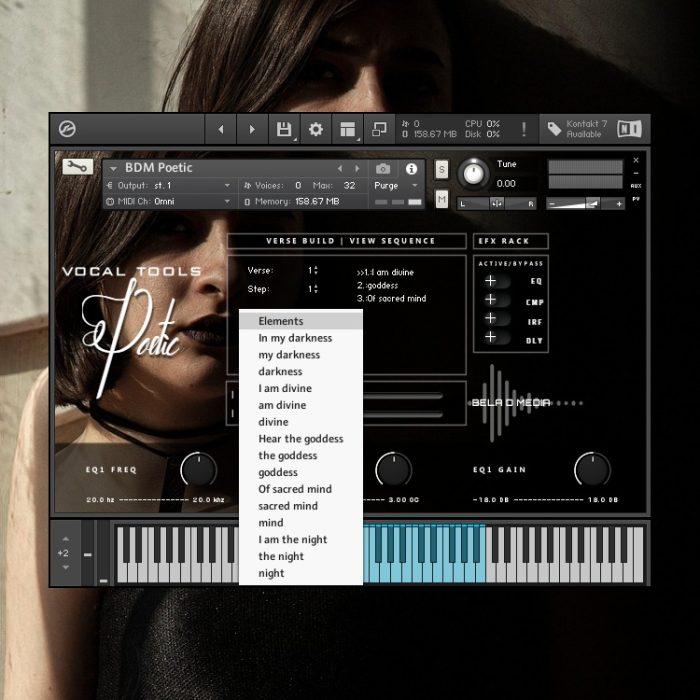Open instrument edit mode wrench icon
The height and width of the screenshot is (700, 700).
point(78,167)
